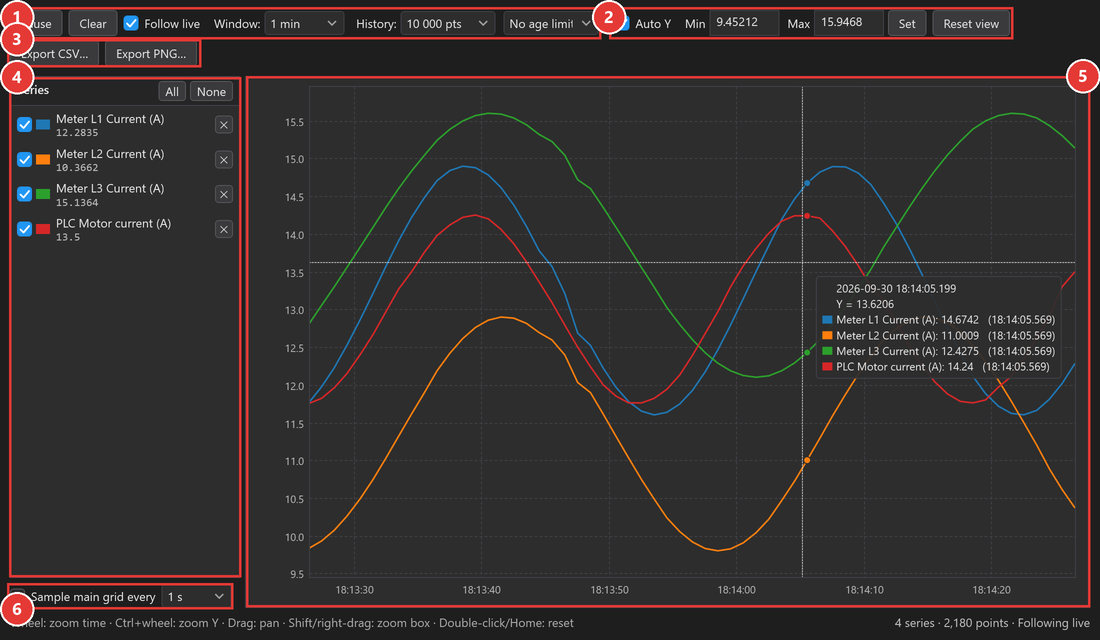1100x640 pixels.
Task: Click the orange Meter L2 color swatch
Action: (43, 159)
